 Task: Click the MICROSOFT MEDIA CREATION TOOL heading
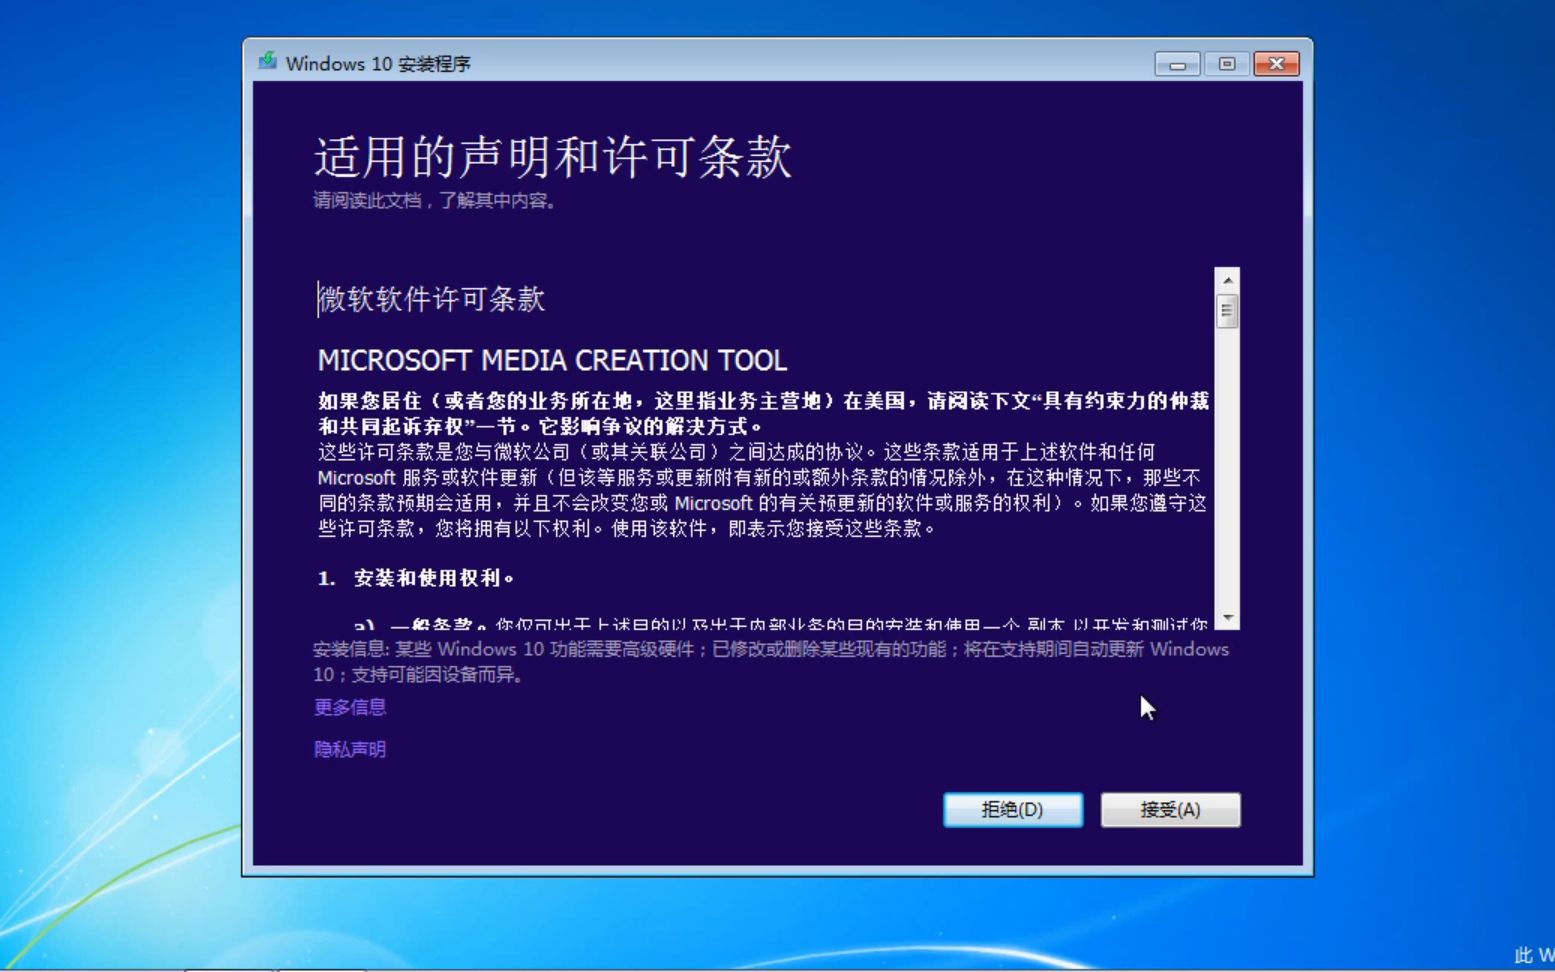(x=550, y=361)
